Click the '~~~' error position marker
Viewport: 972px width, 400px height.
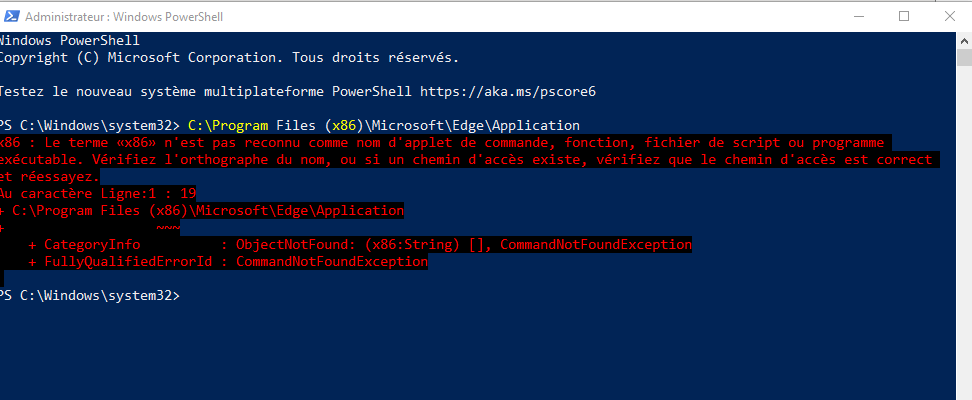click(x=169, y=228)
